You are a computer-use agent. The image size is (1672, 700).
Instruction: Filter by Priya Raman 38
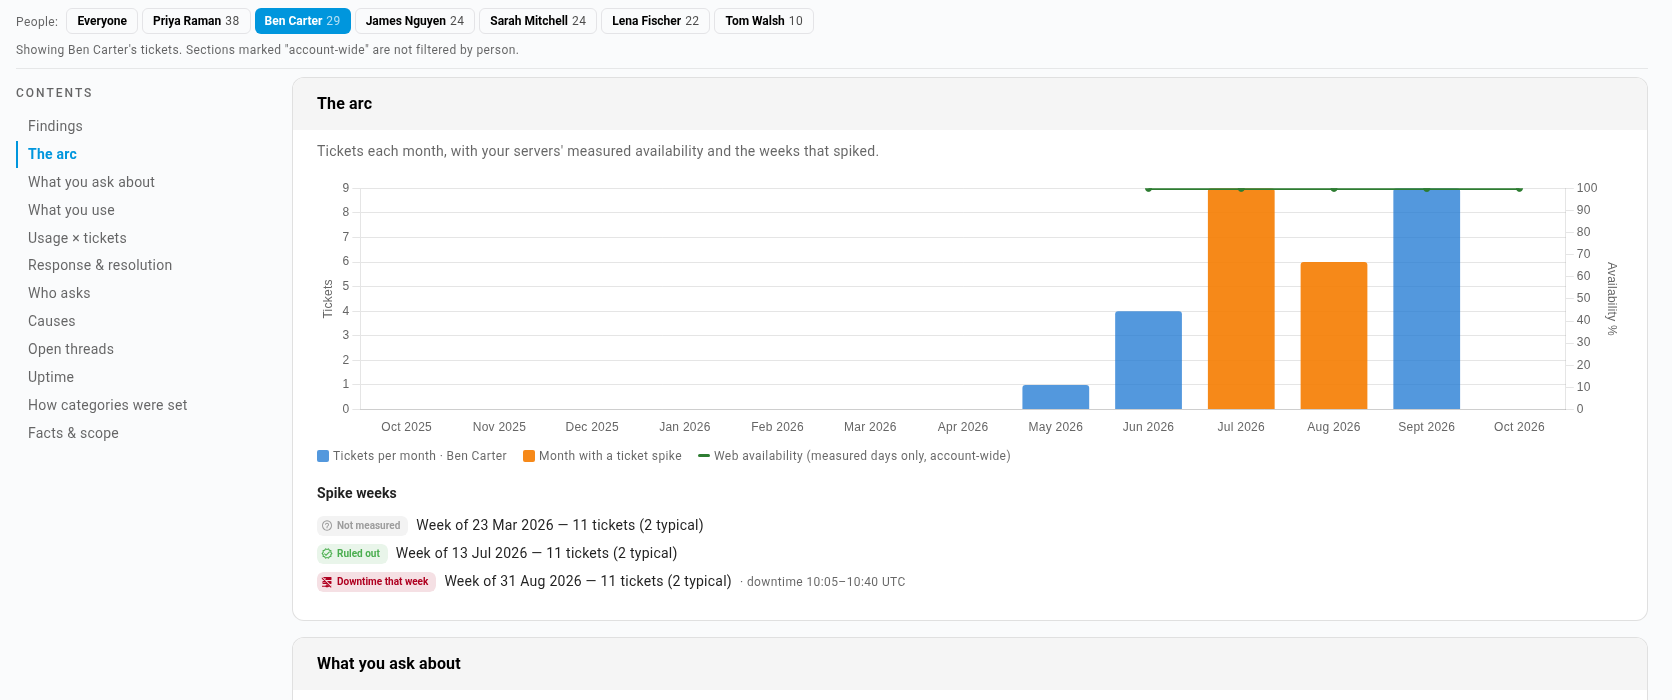(196, 21)
